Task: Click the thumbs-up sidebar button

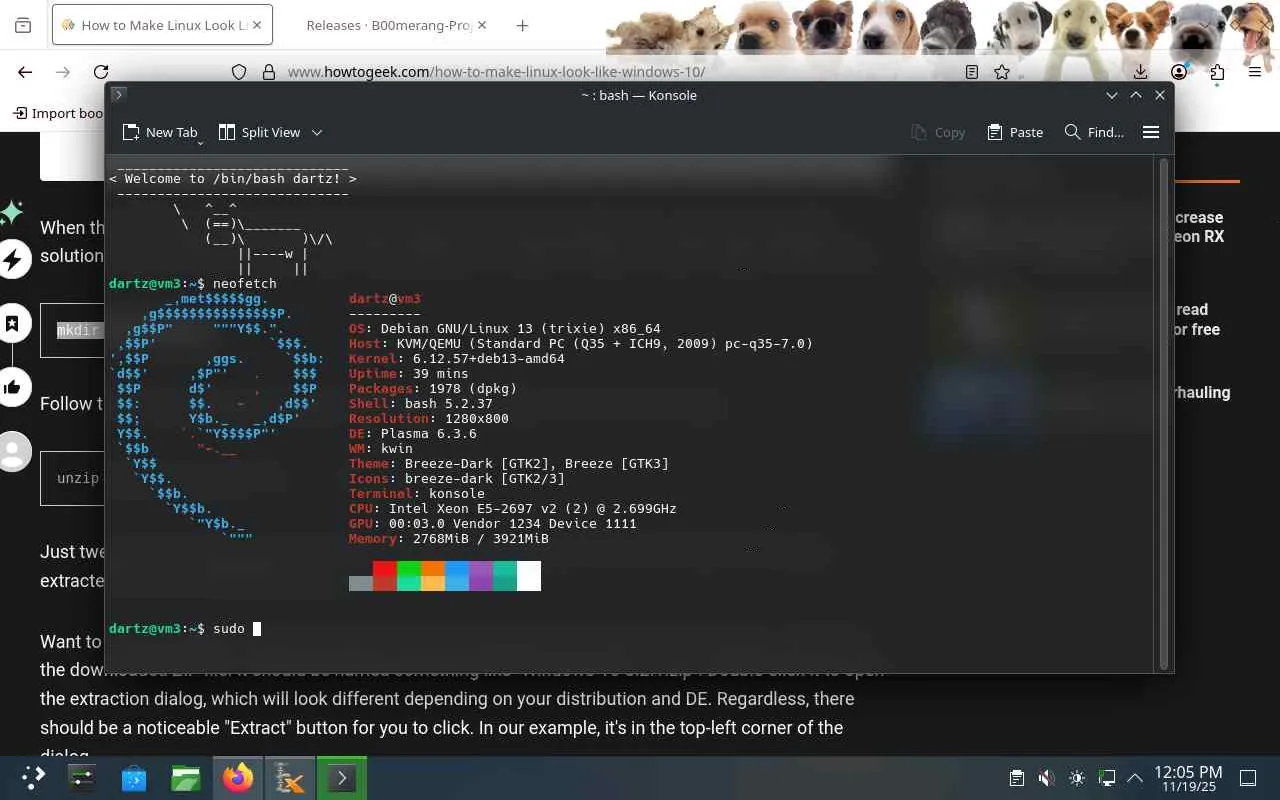Action: [x=12, y=388]
